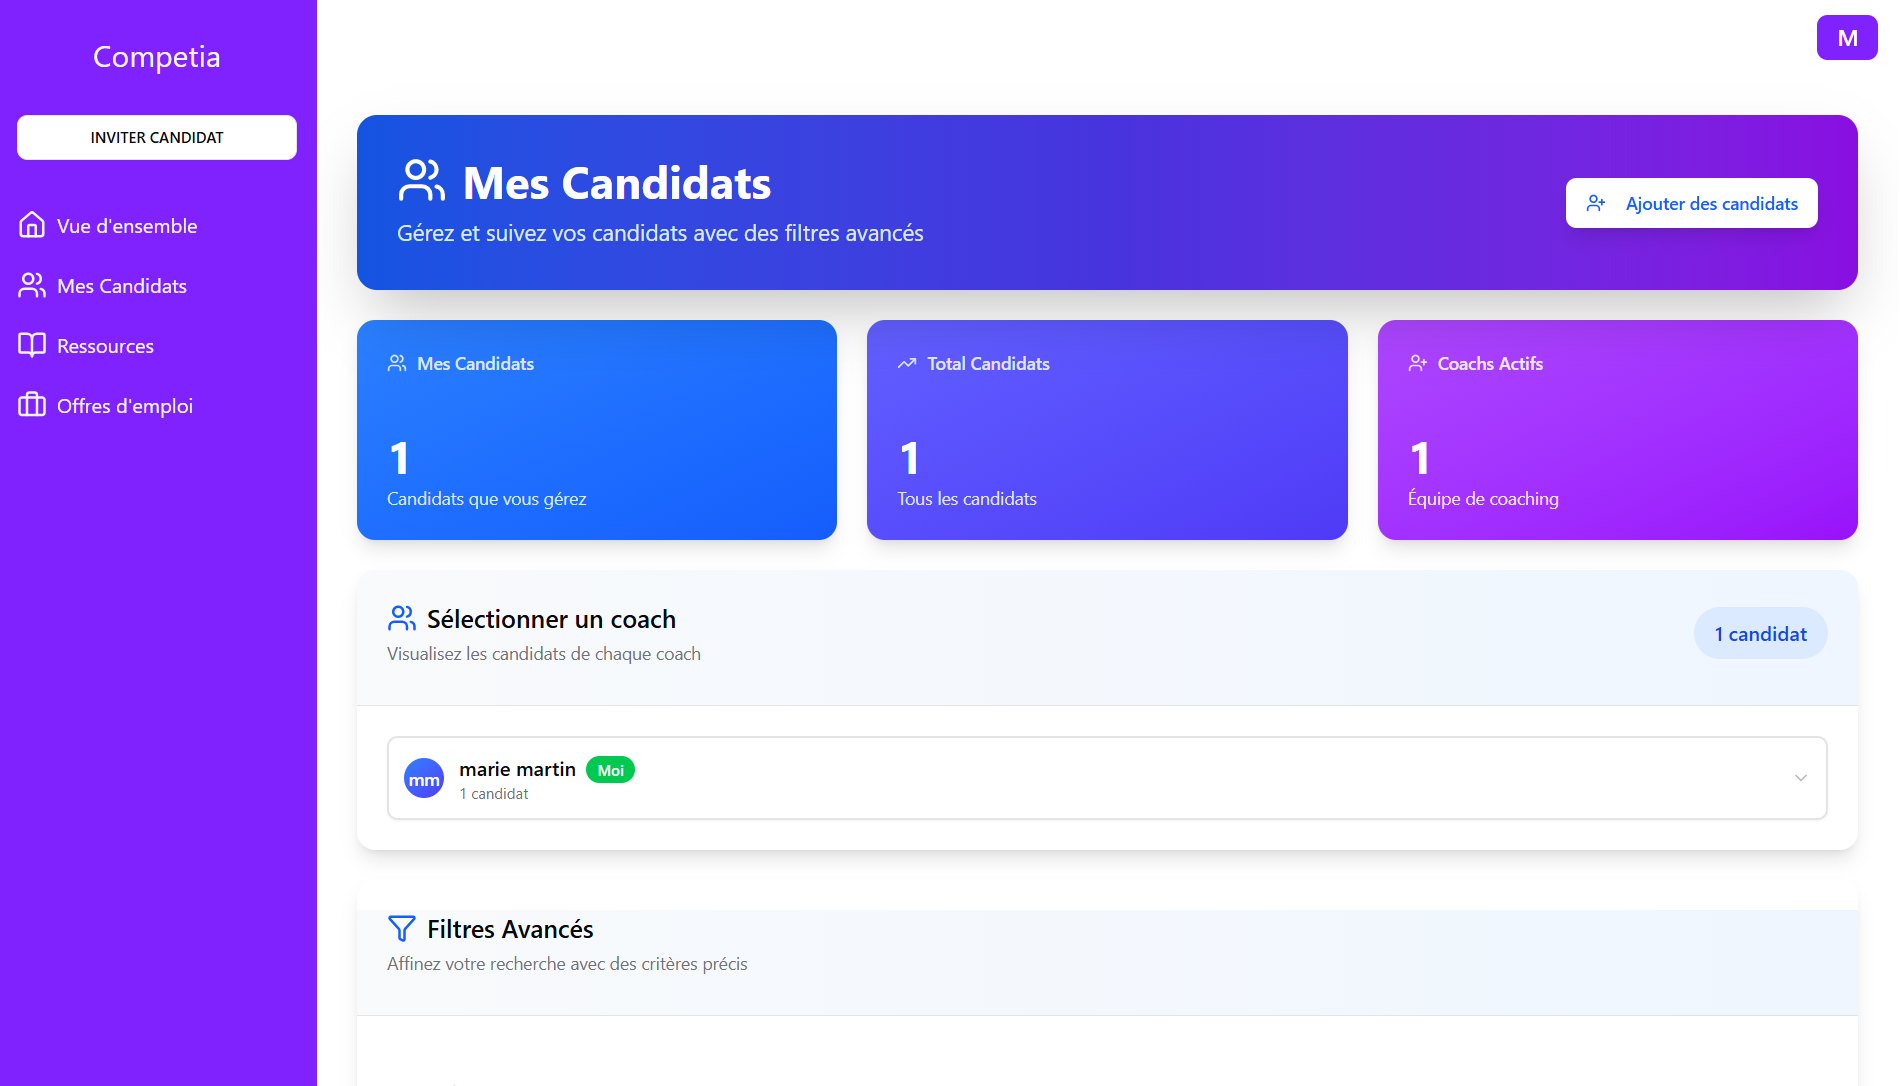Open Offres d'emploi page
Viewport: 1900px width, 1086px height.
(x=125, y=406)
